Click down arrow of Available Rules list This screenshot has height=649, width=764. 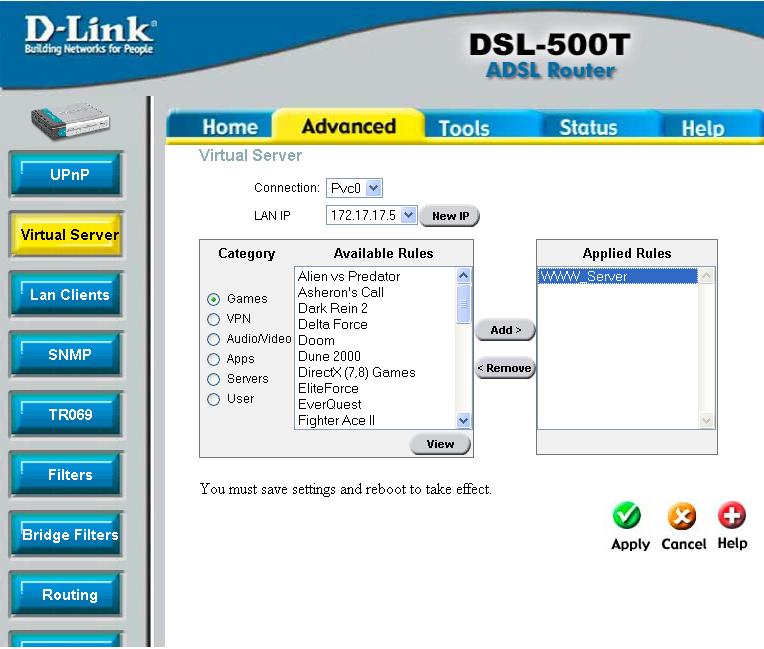click(463, 421)
